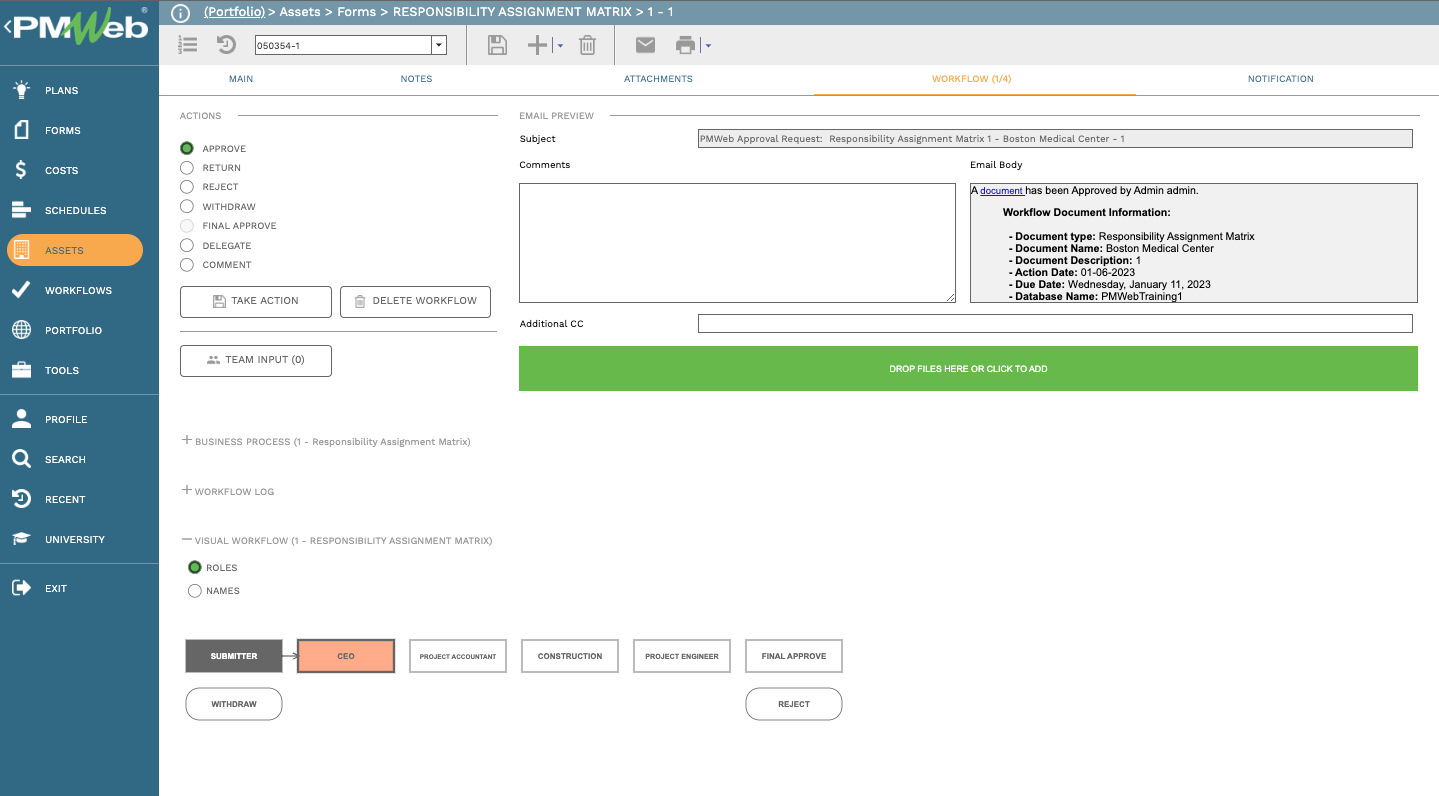This screenshot has width=1439, height=796.
Task: Click drop files here green area
Action: [x=968, y=369]
